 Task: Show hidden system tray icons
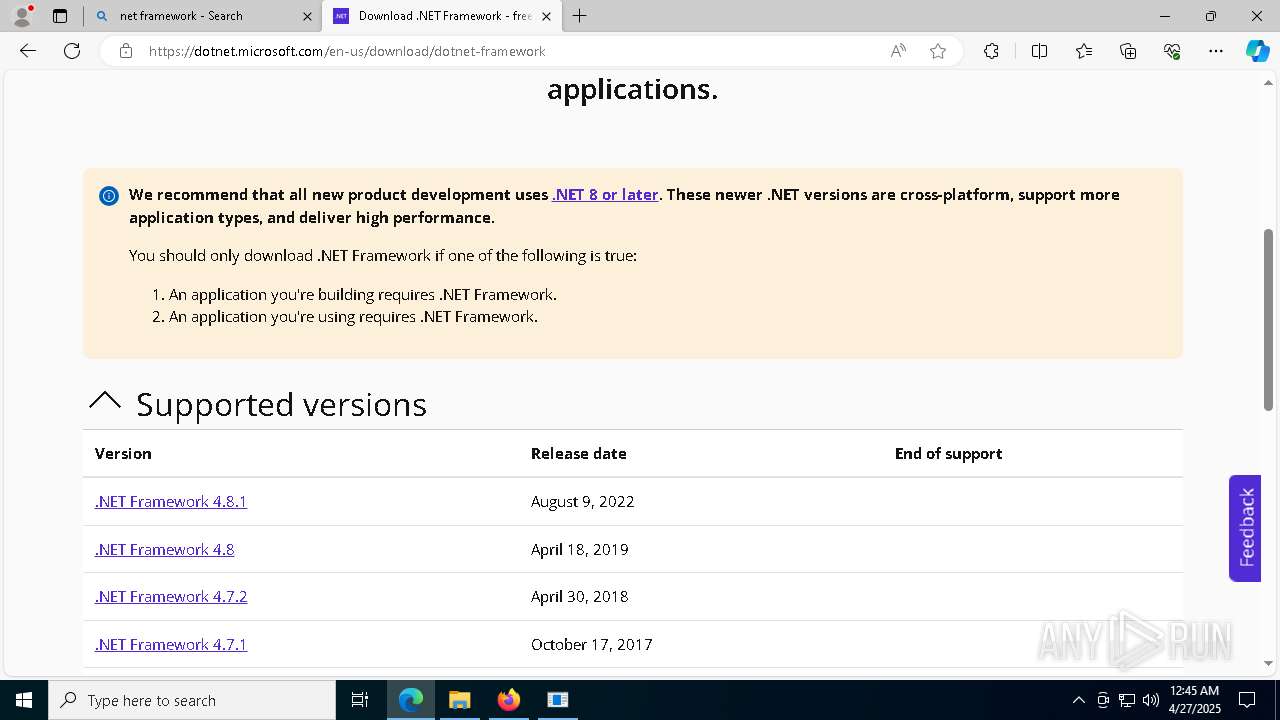click(1079, 700)
